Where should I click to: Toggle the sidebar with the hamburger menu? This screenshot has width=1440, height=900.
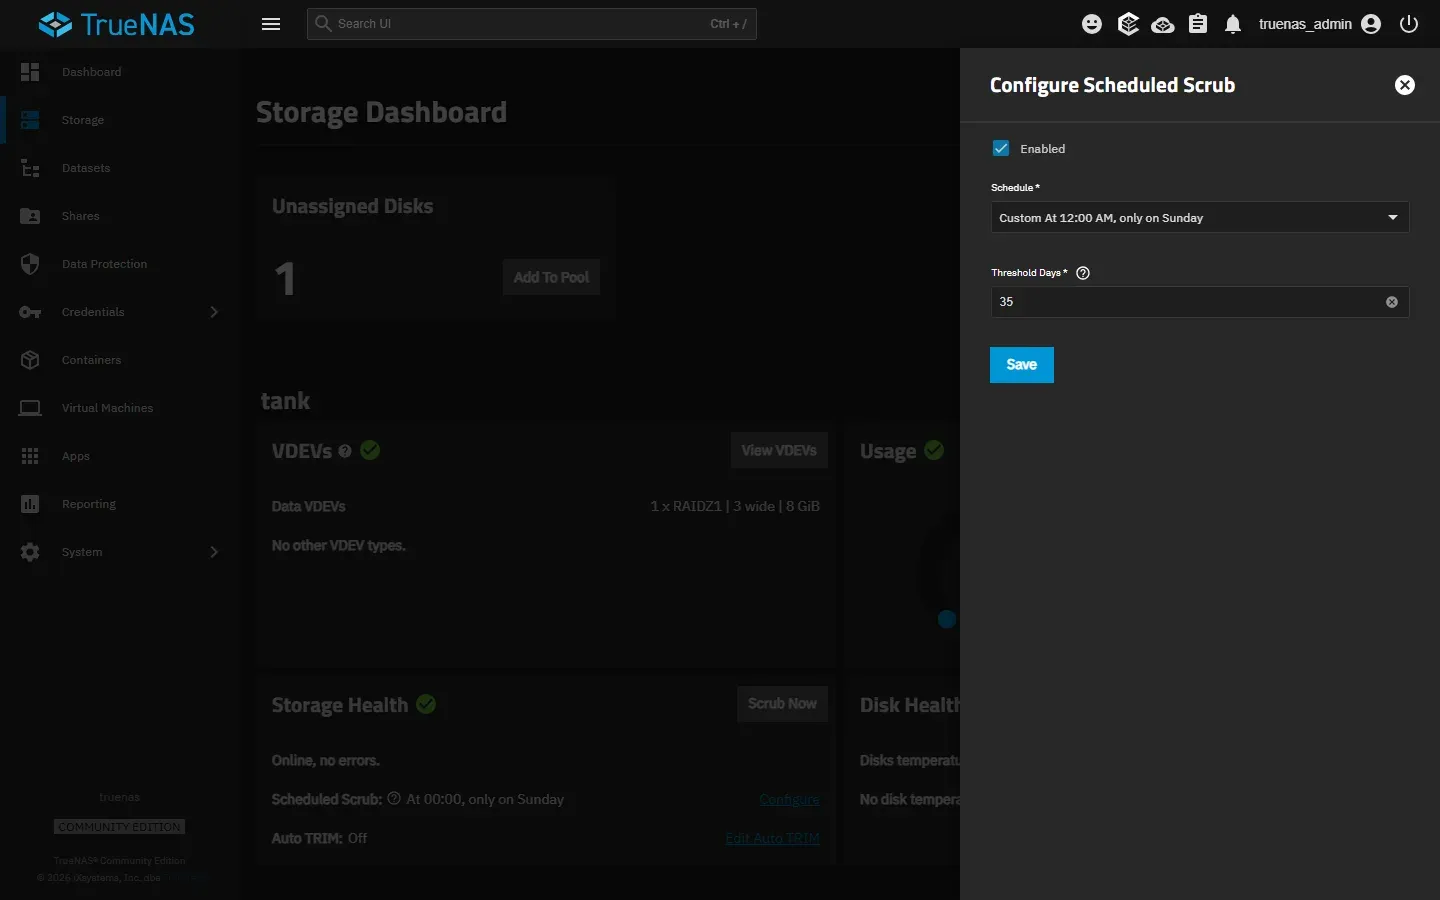pyautogui.click(x=271, y=24)
